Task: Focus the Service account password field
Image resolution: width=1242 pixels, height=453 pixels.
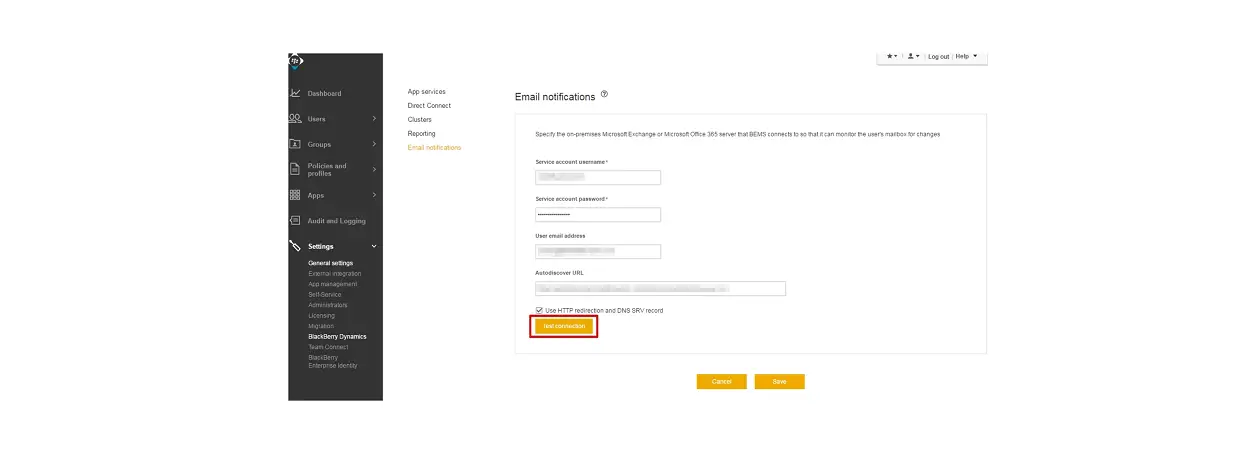Action: click(x=598, y=215)
